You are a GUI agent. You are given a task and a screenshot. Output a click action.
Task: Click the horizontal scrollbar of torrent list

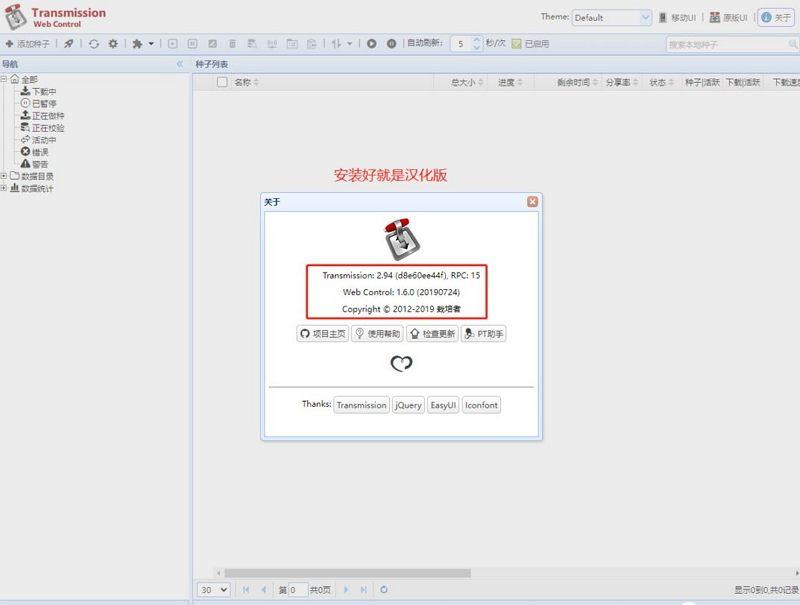(x=347, y=573)
